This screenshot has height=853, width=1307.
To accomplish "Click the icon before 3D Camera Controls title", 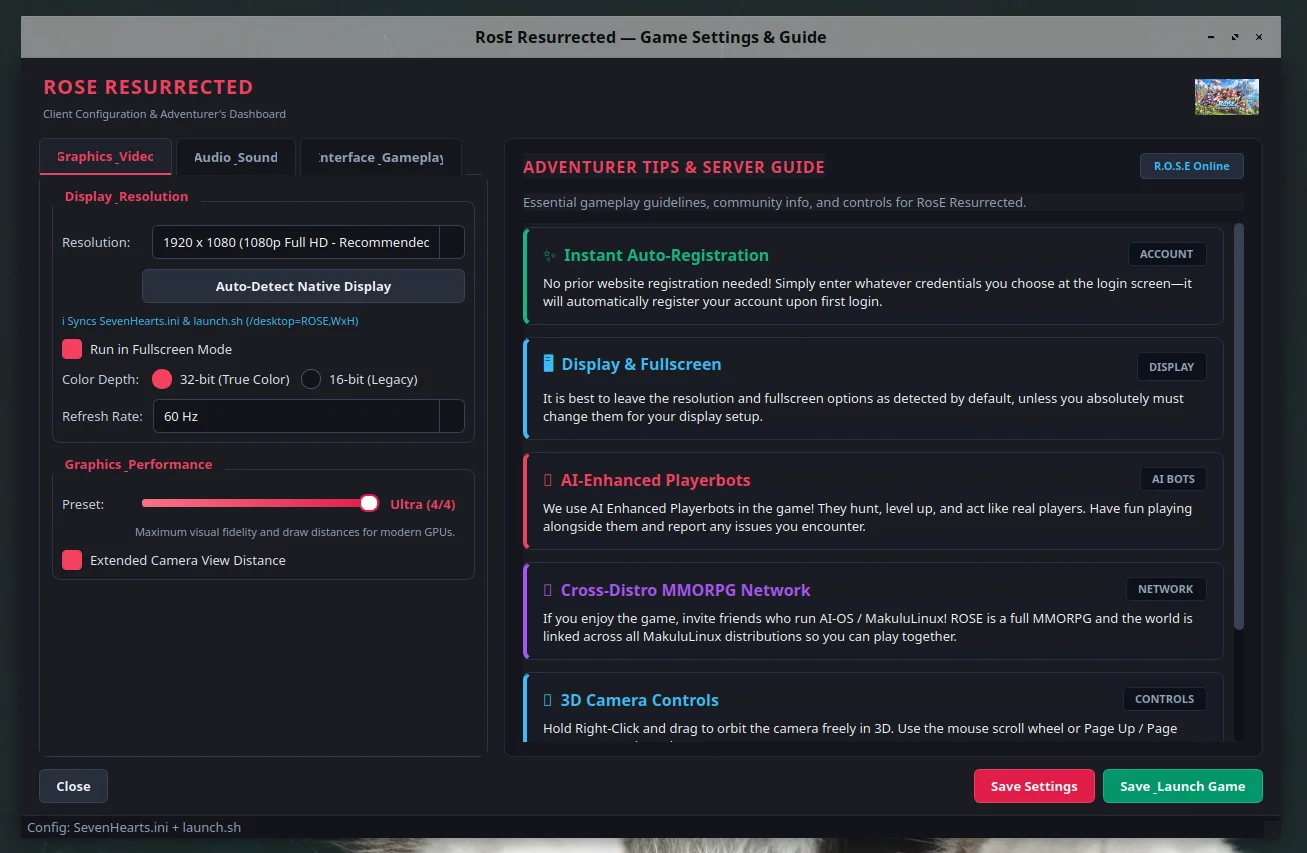I will tap(547, 700).
